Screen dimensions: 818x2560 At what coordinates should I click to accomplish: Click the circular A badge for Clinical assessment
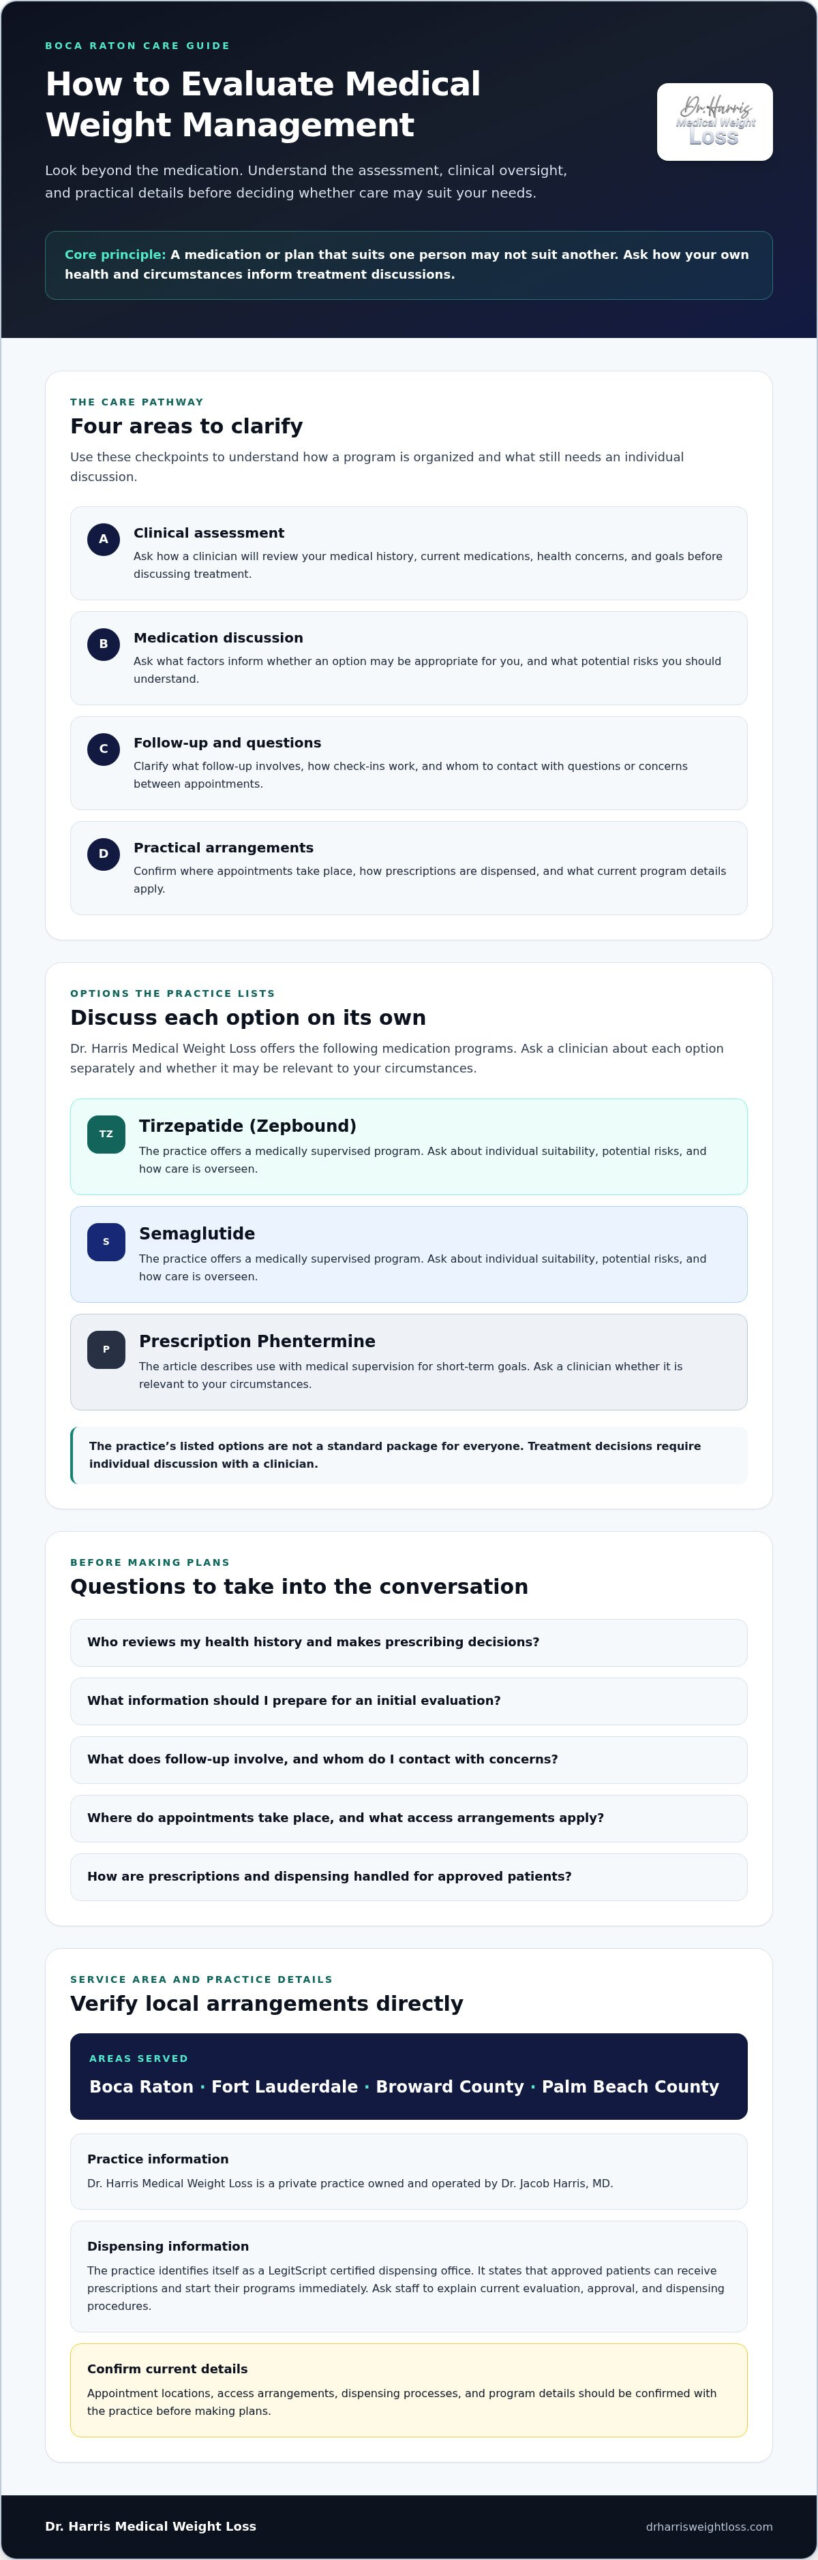(x=103, y=539)
